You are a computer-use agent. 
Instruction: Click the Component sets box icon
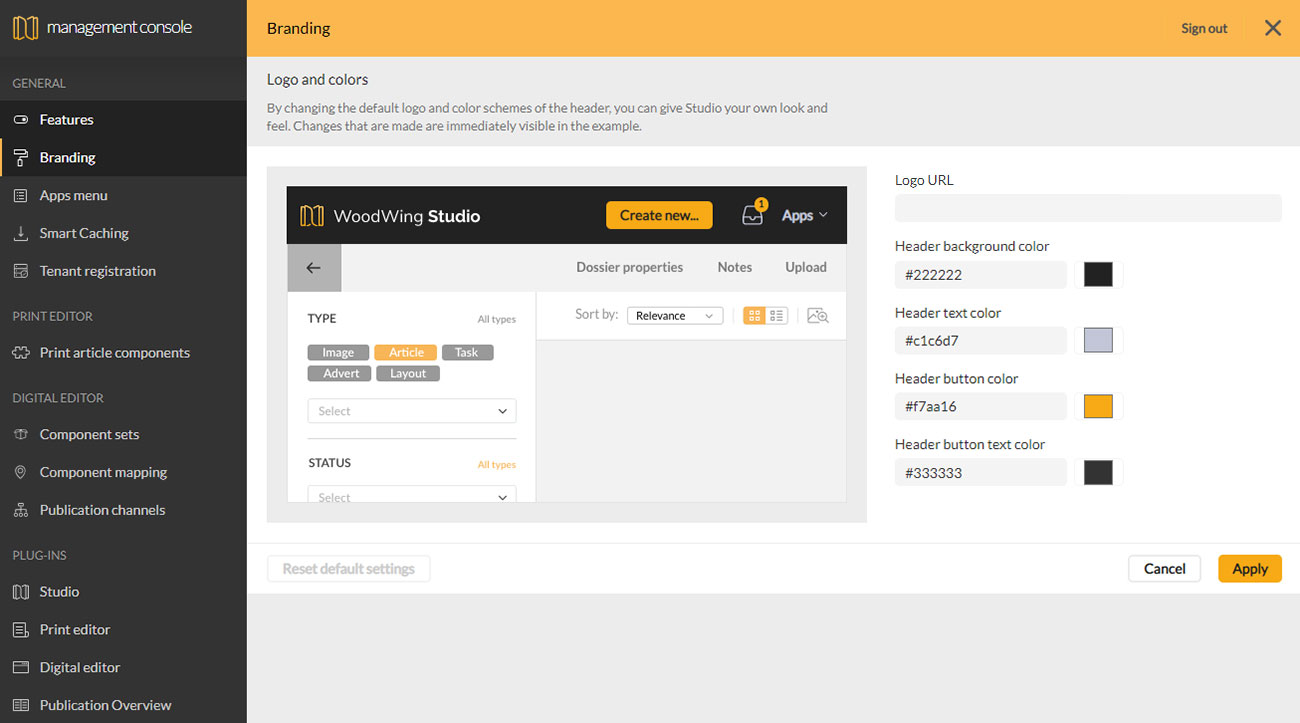tap(20, 434)
